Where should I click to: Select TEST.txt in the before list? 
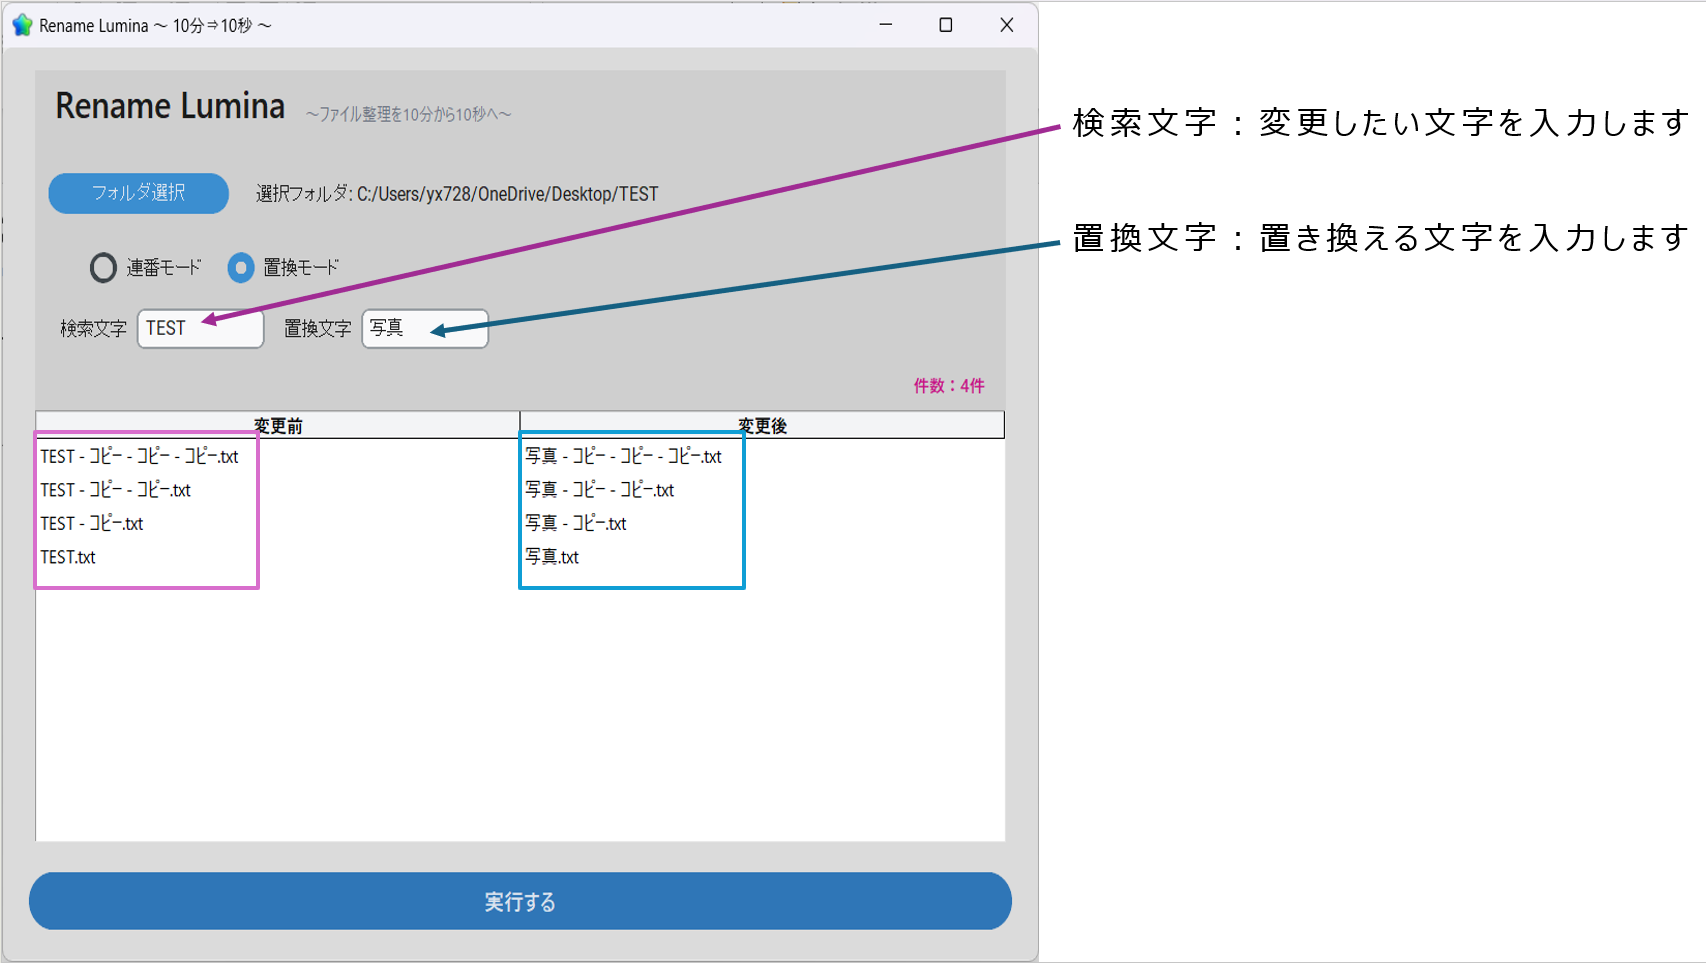pyautogui.click(x=68, y=558)
